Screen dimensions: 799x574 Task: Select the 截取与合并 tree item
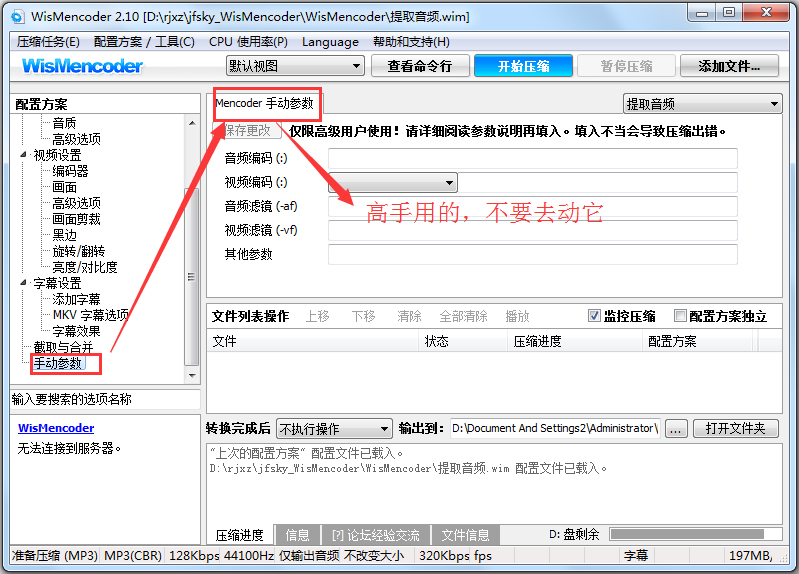pos(63,347)
